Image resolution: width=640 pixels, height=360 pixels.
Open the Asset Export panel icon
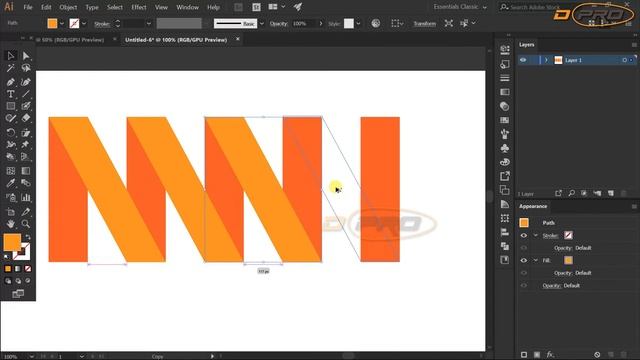pyautogui.click(x=505, y=176)
